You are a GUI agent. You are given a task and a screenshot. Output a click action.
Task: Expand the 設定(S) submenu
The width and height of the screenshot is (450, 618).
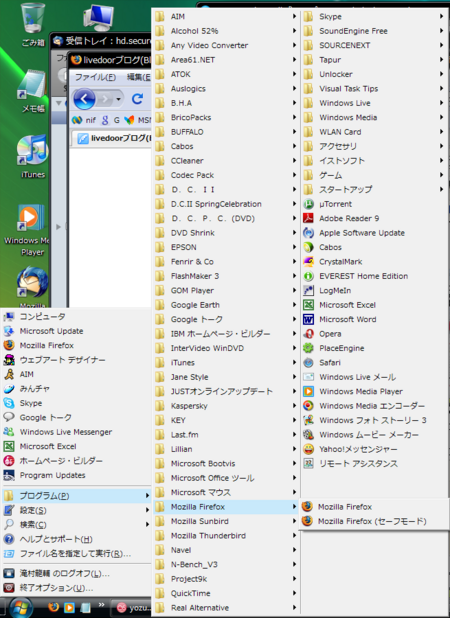(x=76, y=510)
